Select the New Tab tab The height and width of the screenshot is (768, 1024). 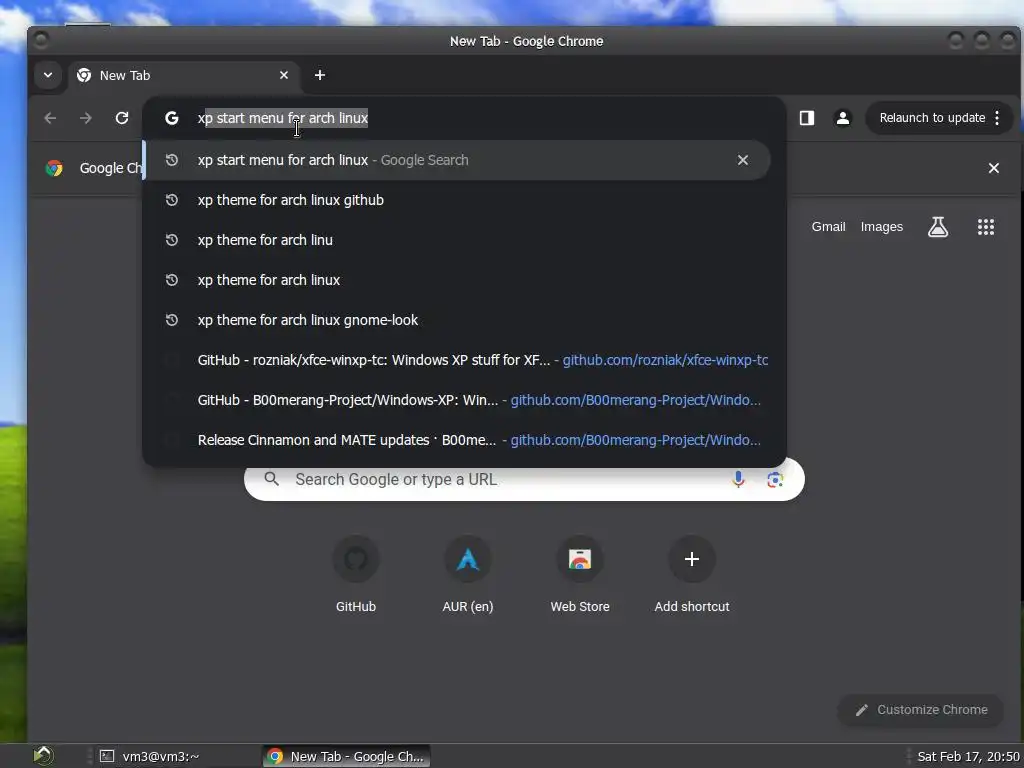coord(183,76)
